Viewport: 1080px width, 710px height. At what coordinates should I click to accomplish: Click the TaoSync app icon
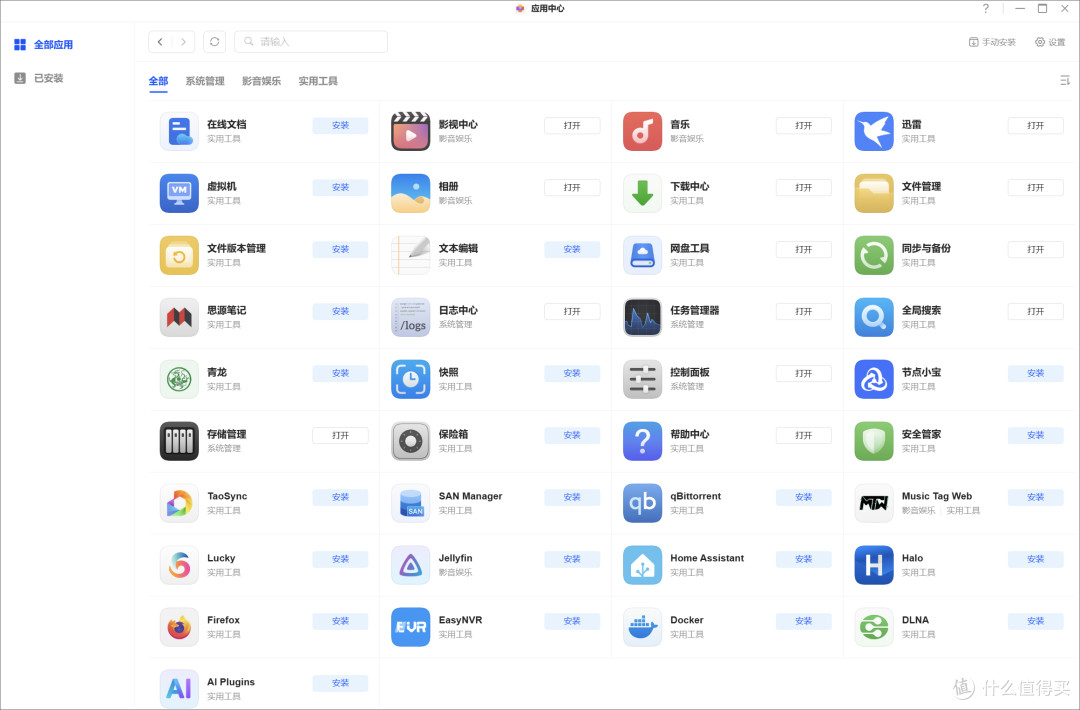[179, 503]
